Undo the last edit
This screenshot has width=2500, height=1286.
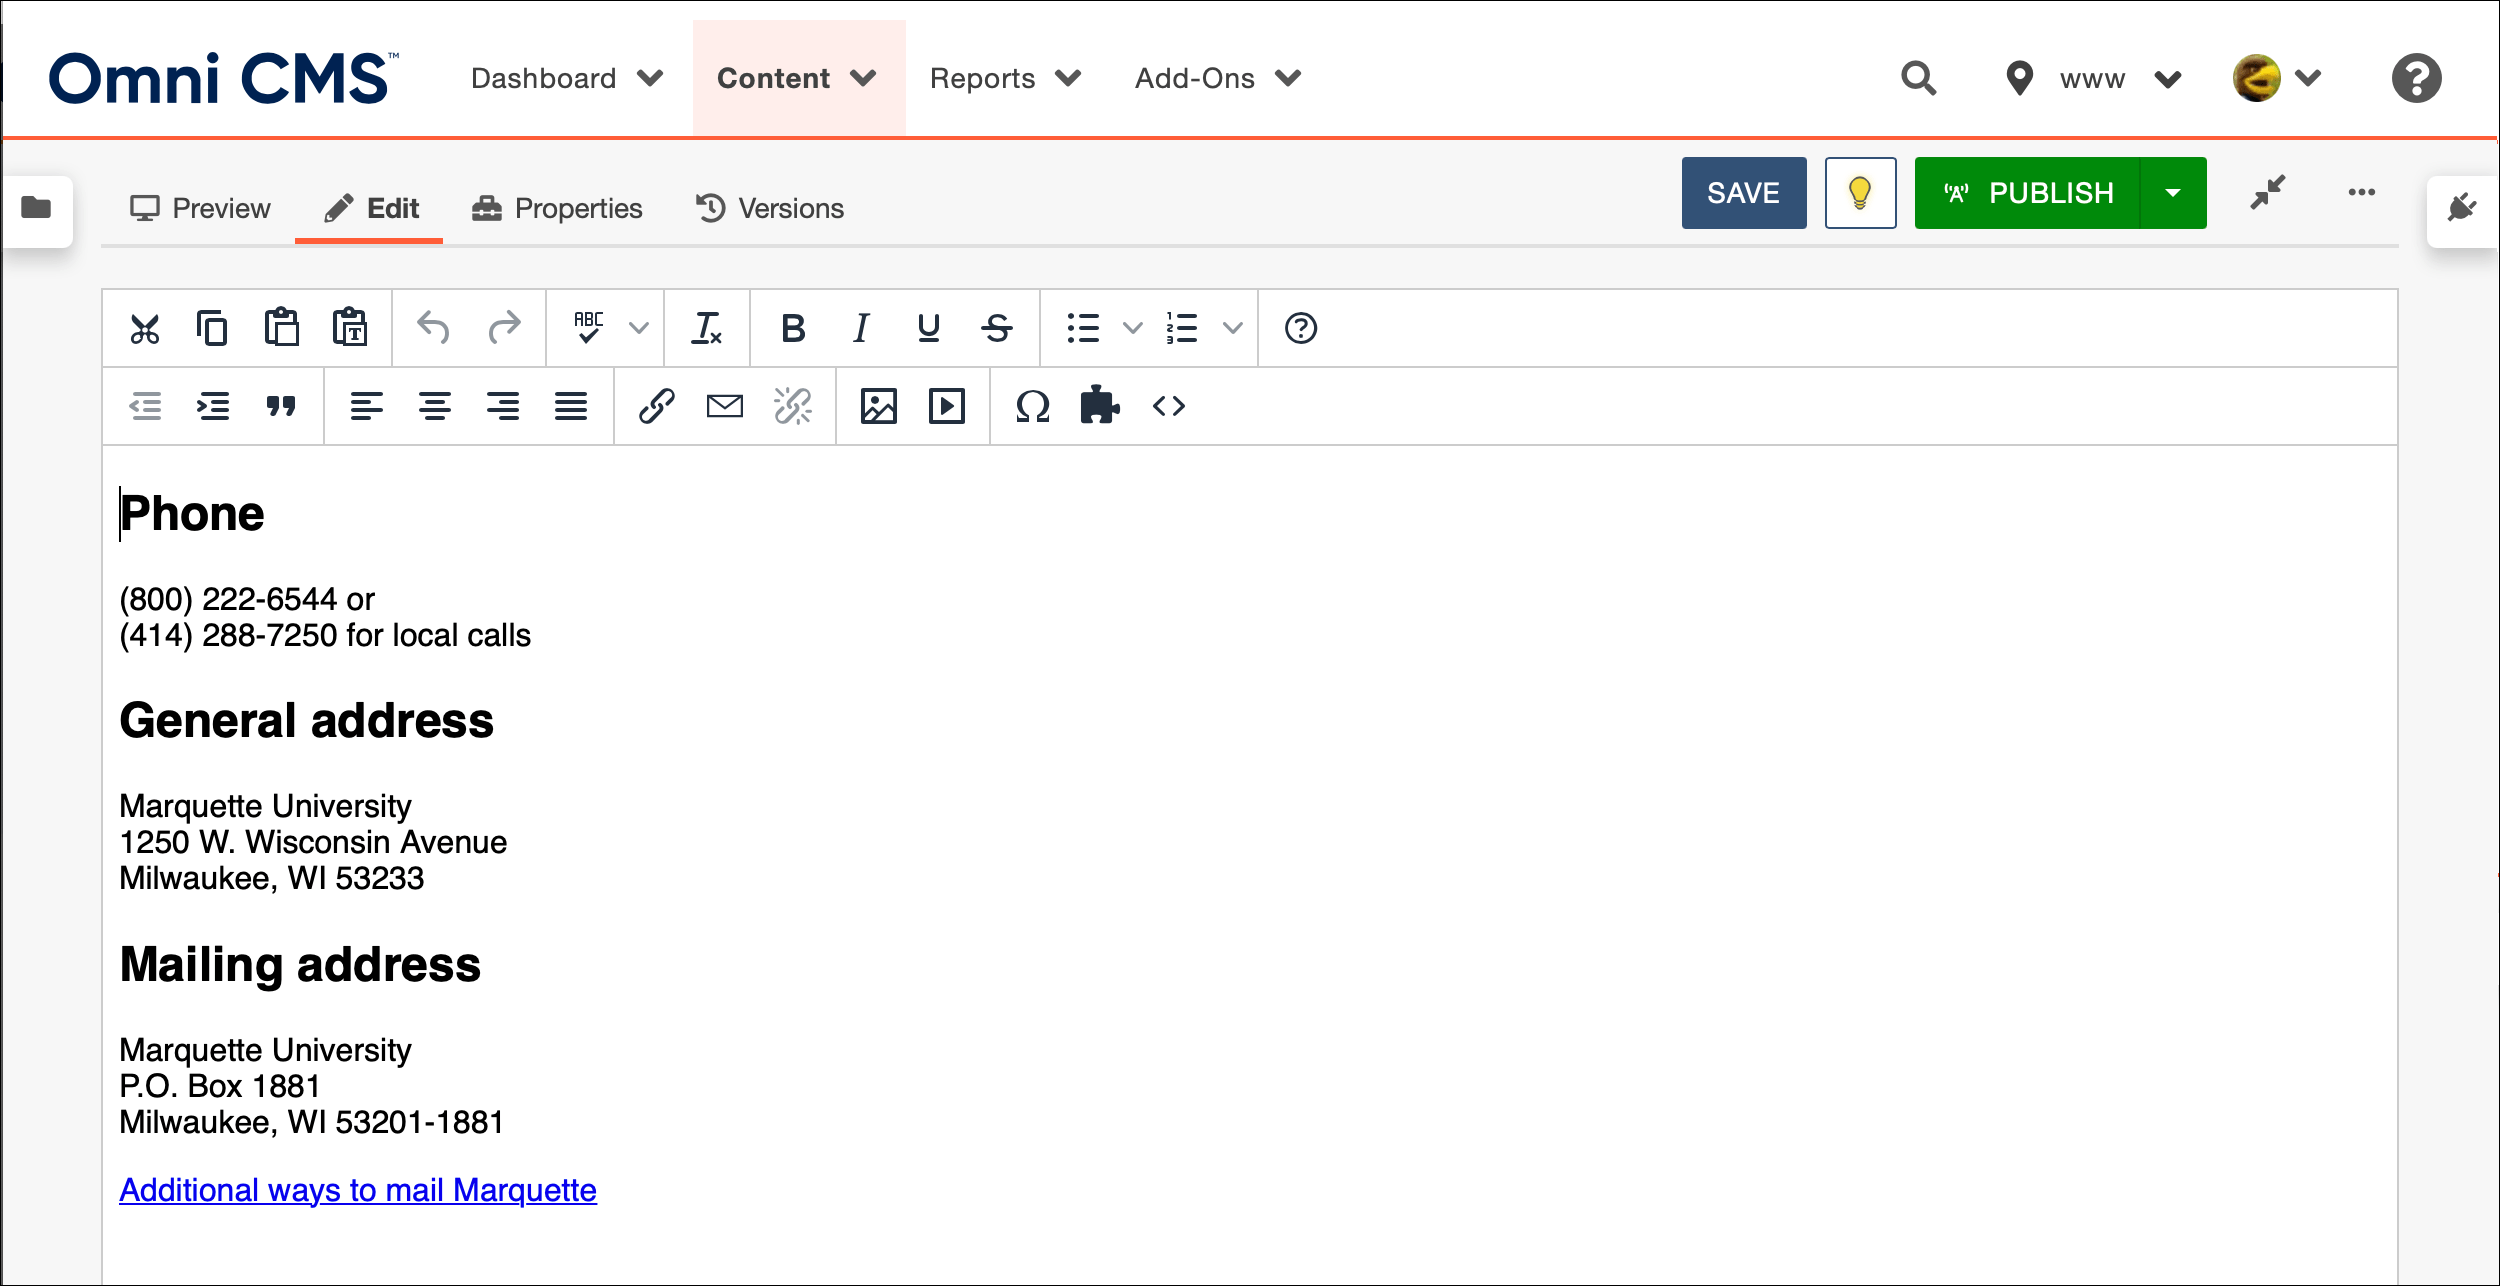434,328
